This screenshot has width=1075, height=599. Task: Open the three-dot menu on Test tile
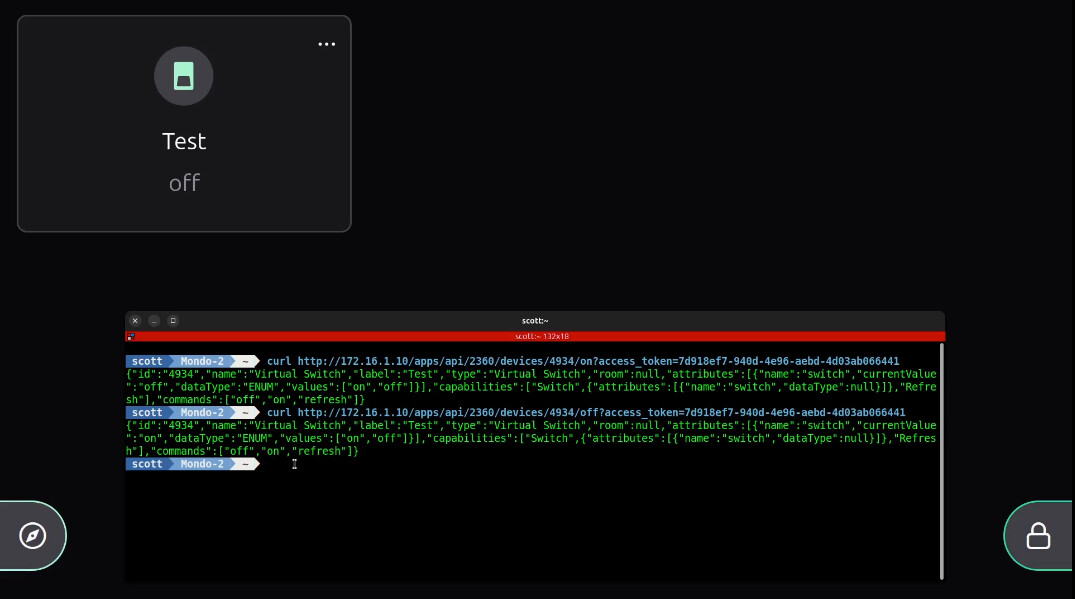click(x=327, y=44)
